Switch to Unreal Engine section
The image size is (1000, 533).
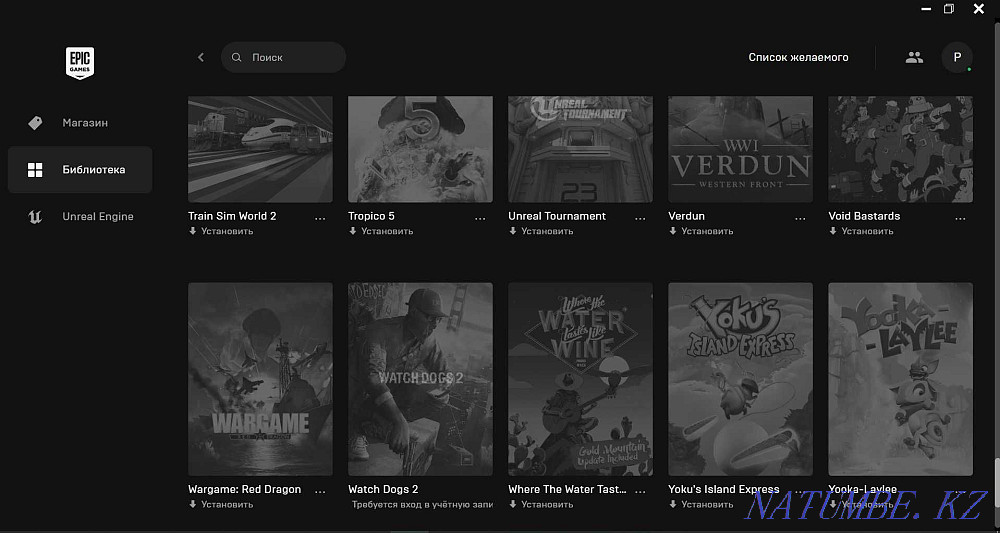tap(97, 217)
